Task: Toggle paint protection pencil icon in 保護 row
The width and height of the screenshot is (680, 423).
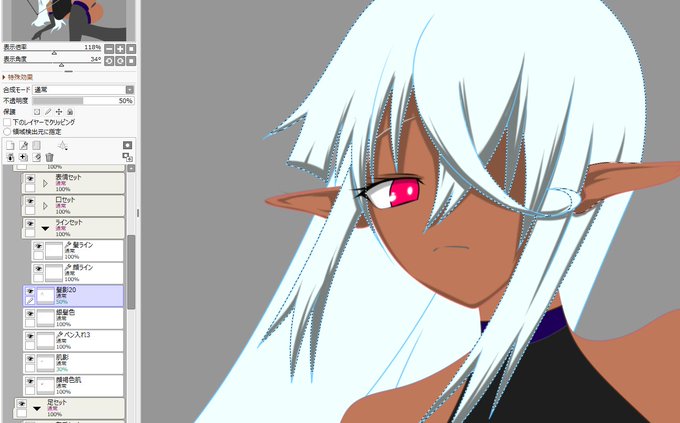Action: (x=48, y=112)
